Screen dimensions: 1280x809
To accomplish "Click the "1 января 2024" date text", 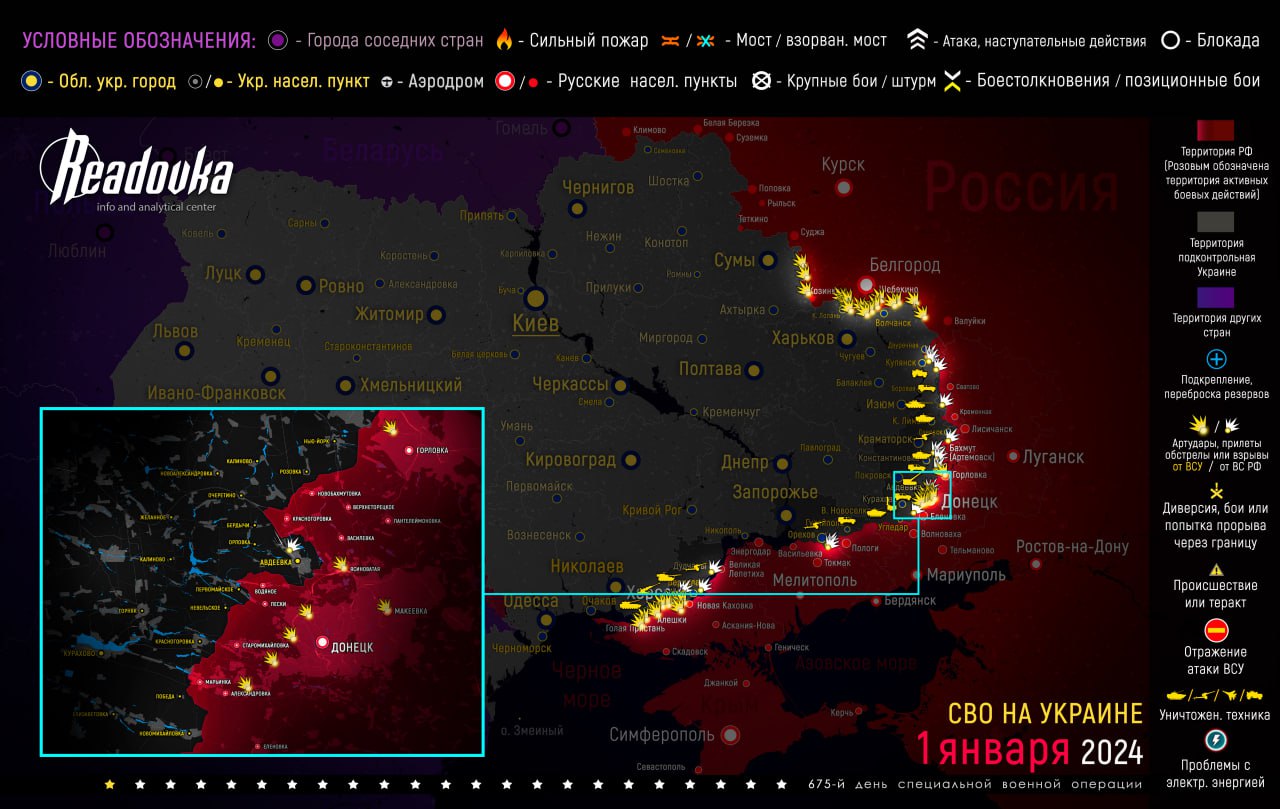I will coord(1029,748).
